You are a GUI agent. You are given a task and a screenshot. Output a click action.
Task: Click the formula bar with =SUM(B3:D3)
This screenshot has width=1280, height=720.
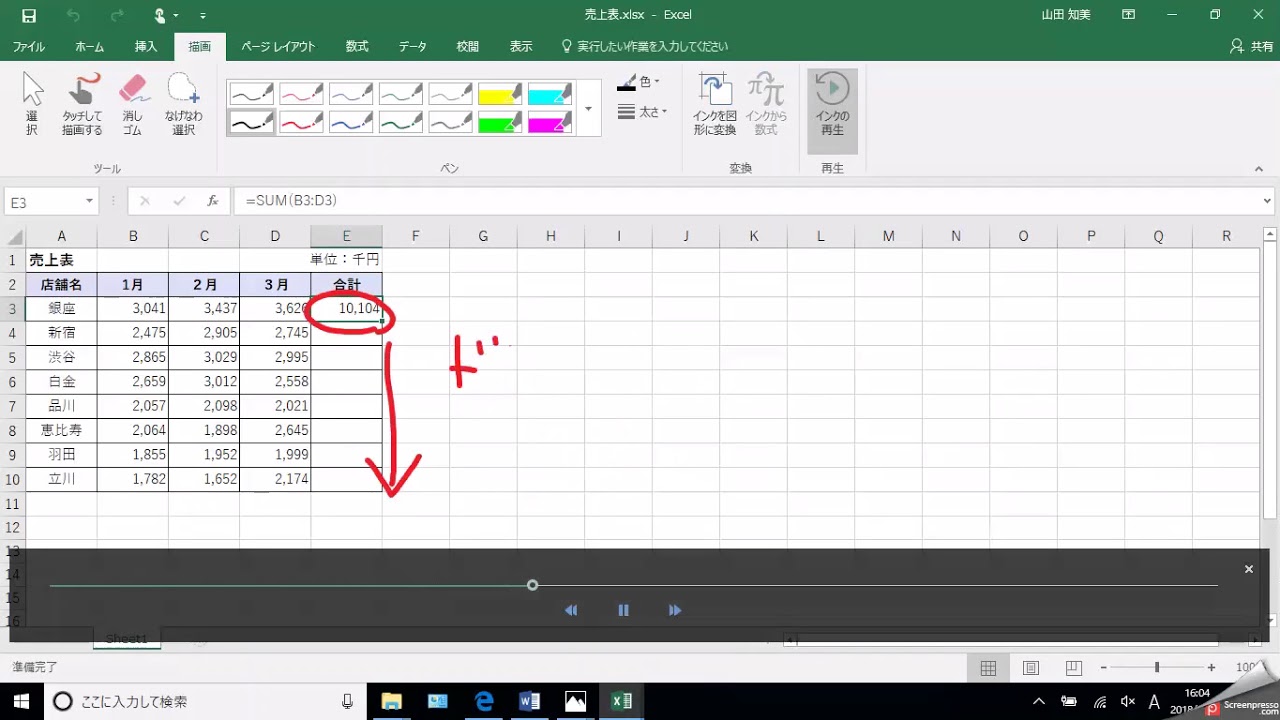click(746, 201)
